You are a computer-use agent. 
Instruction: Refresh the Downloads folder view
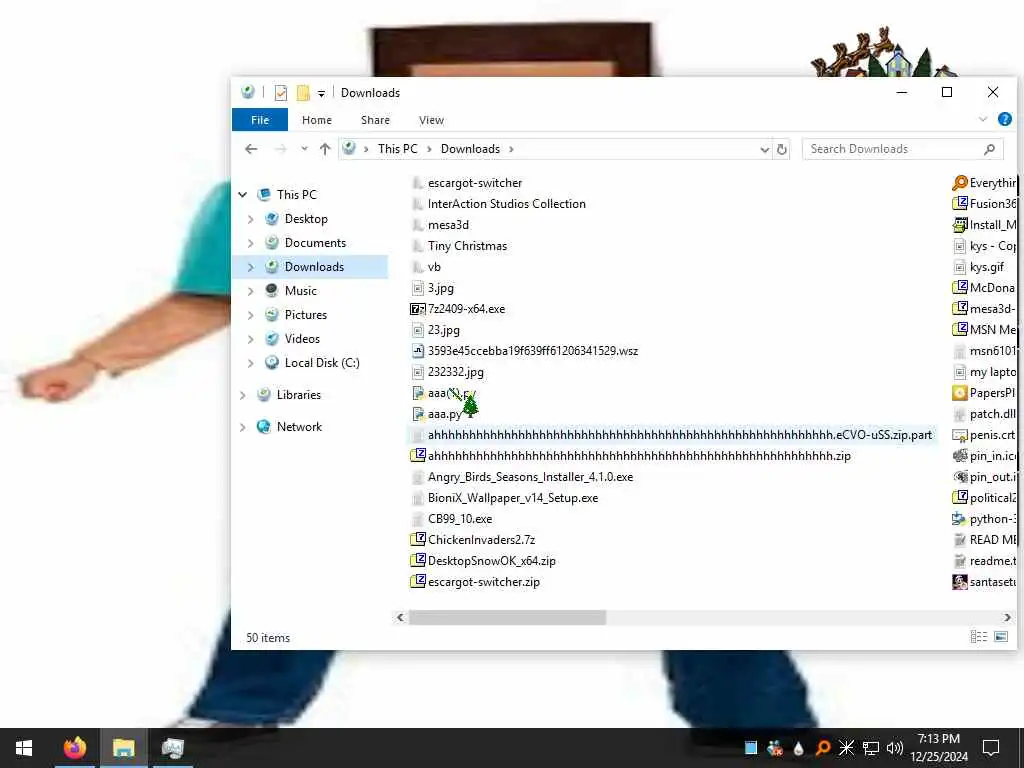pos(782,150)
